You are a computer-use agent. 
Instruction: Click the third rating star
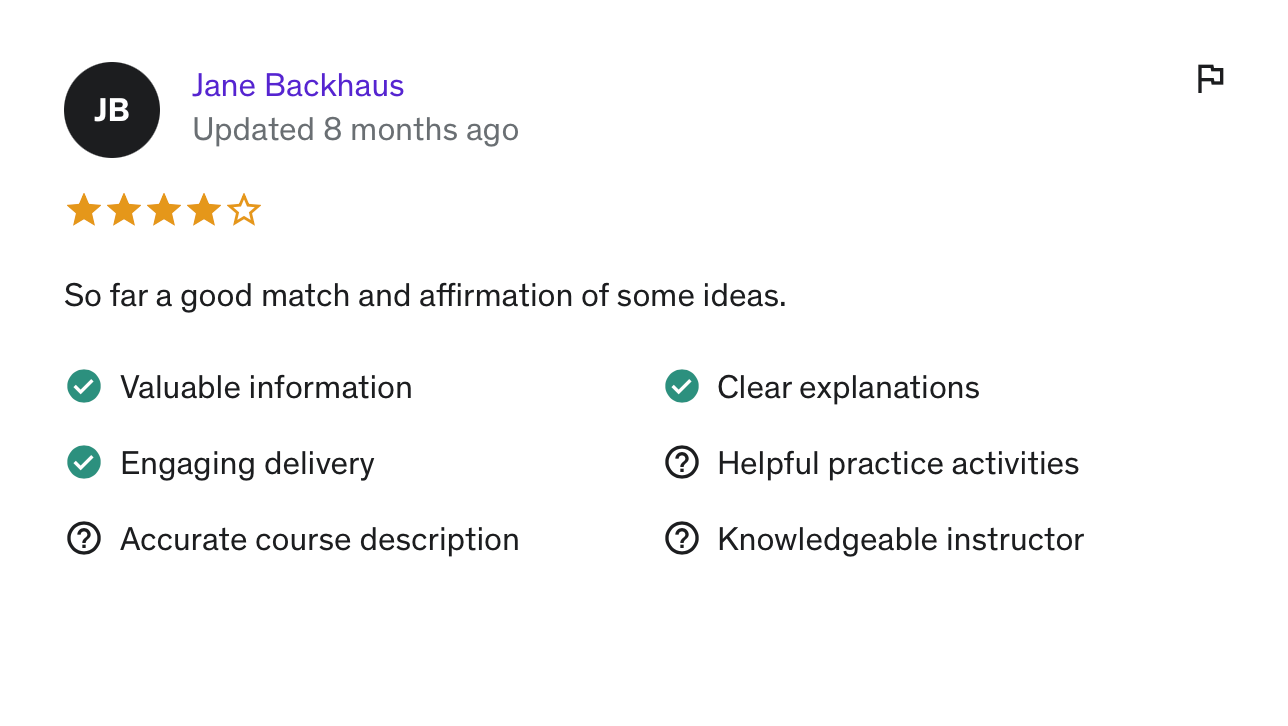coord(164,211)
